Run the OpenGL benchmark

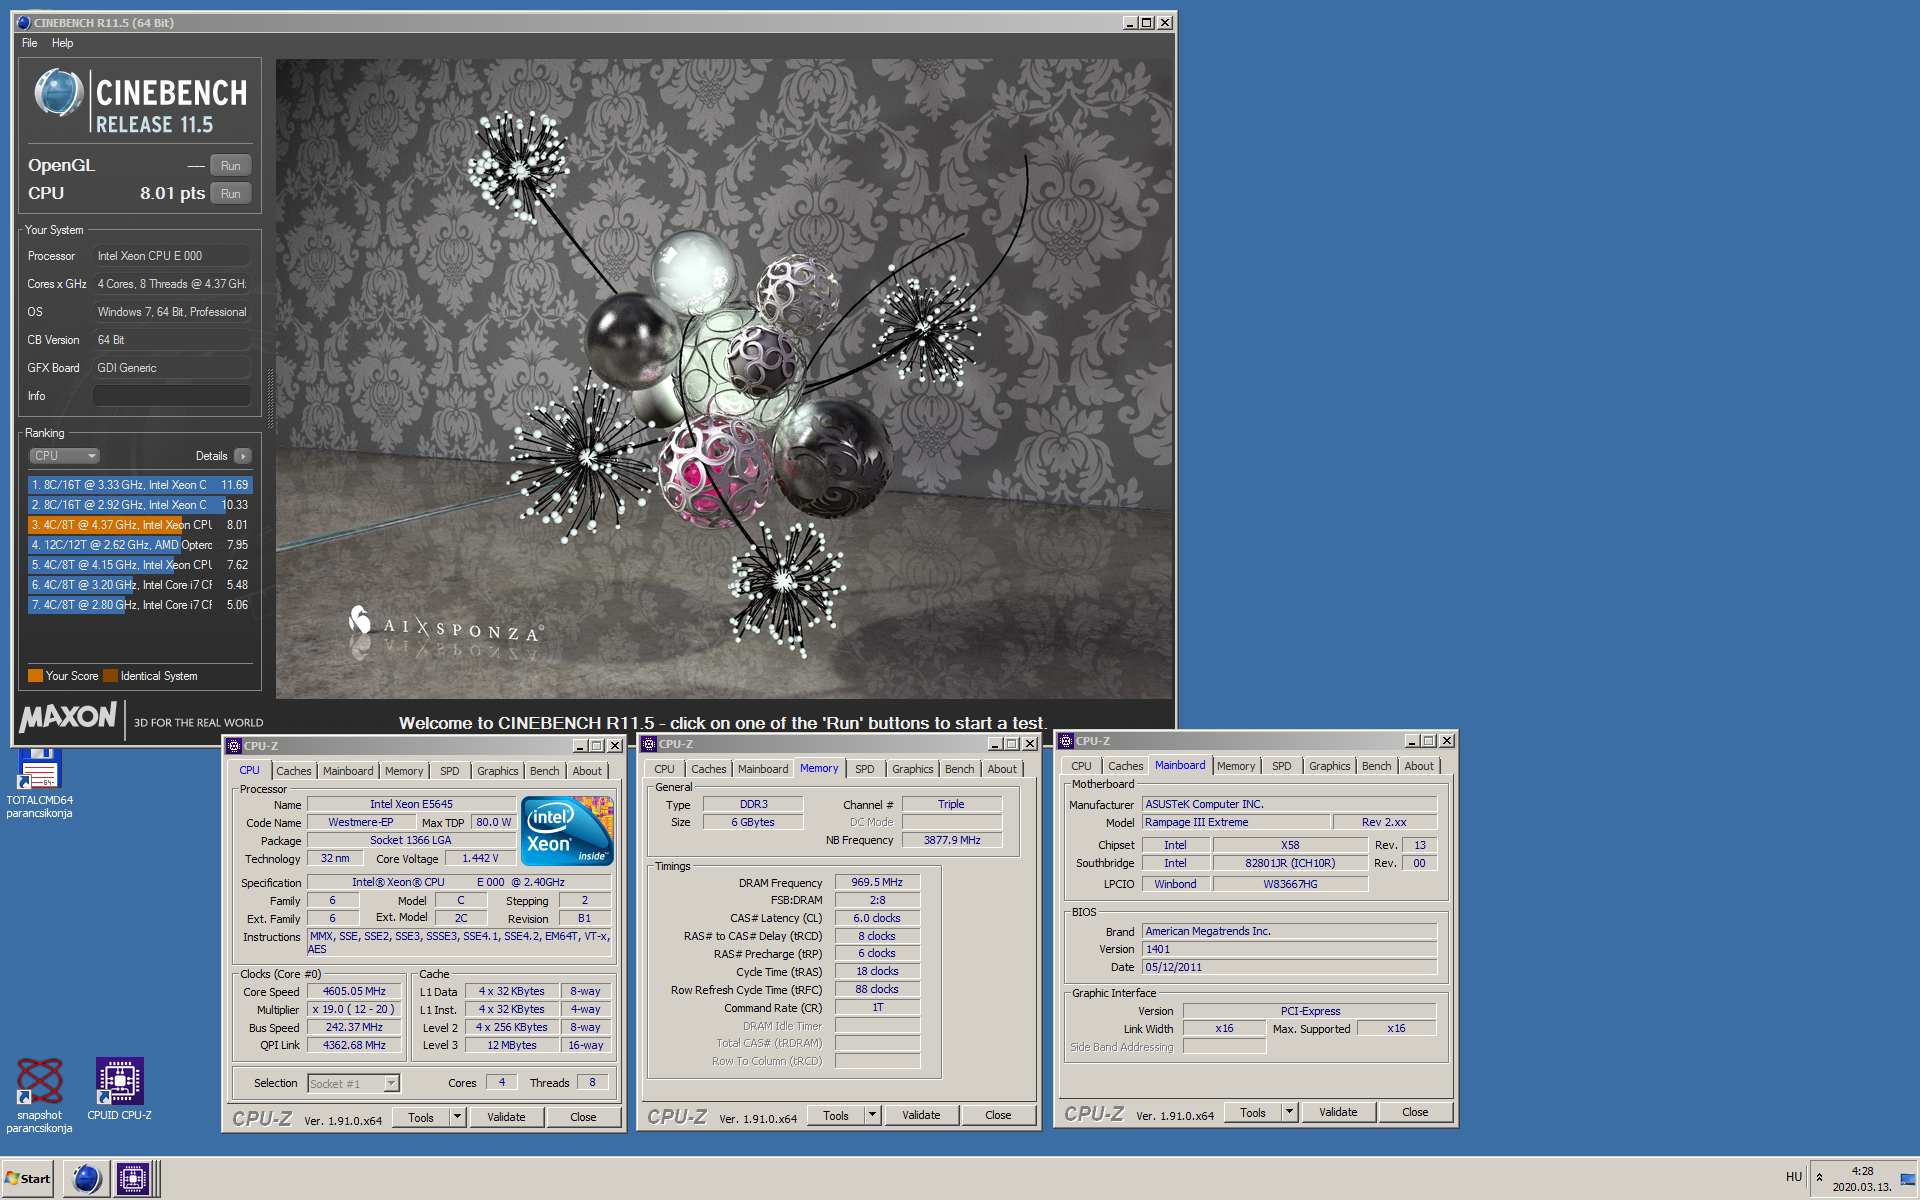[231, 166]
